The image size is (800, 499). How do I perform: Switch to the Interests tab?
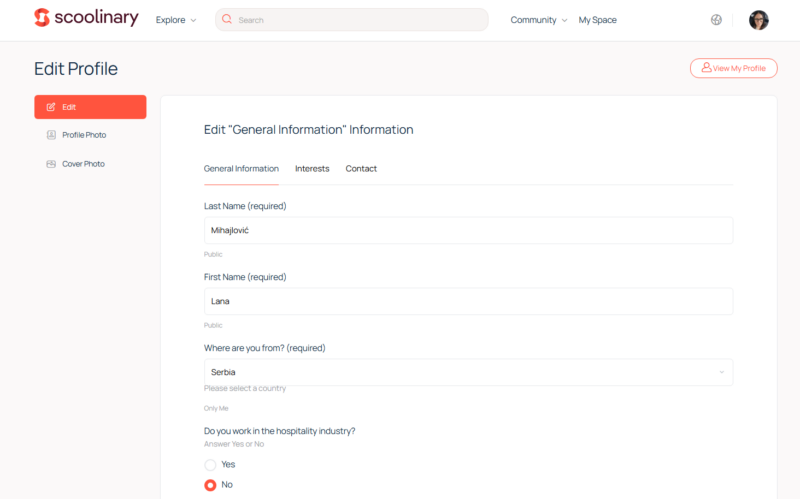312,169
